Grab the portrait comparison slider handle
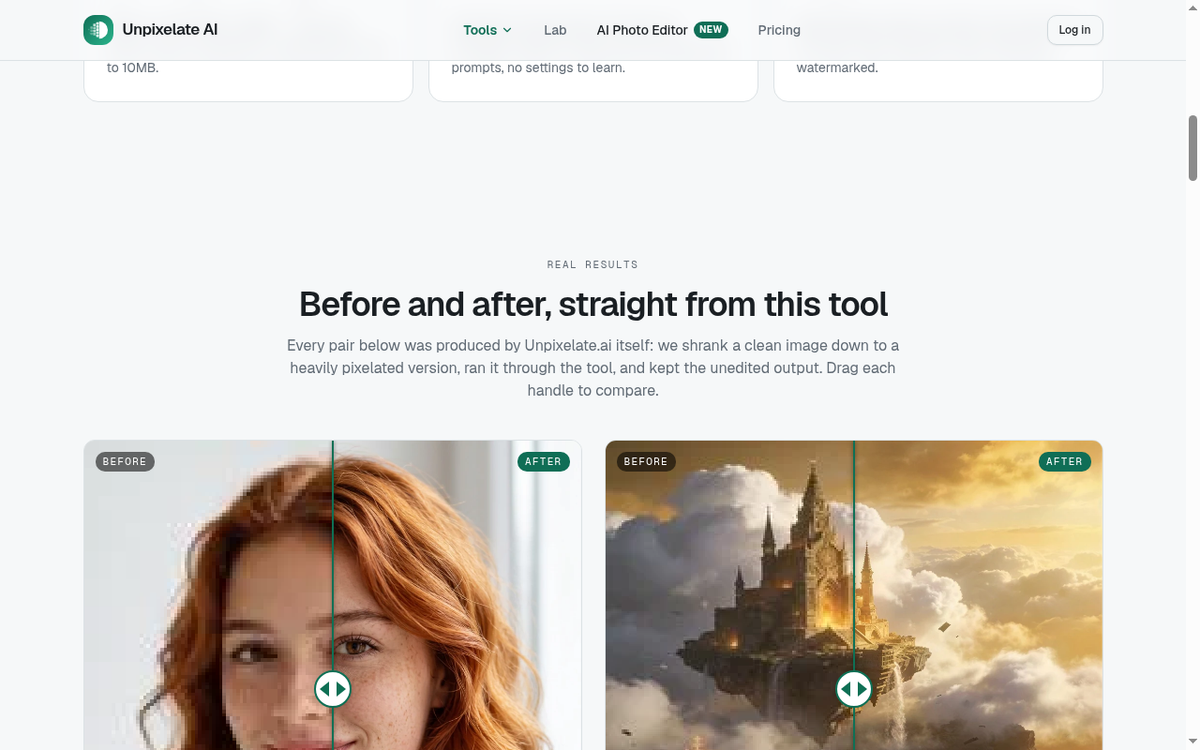Screen dimensions: 1200x750 [333, 689]
